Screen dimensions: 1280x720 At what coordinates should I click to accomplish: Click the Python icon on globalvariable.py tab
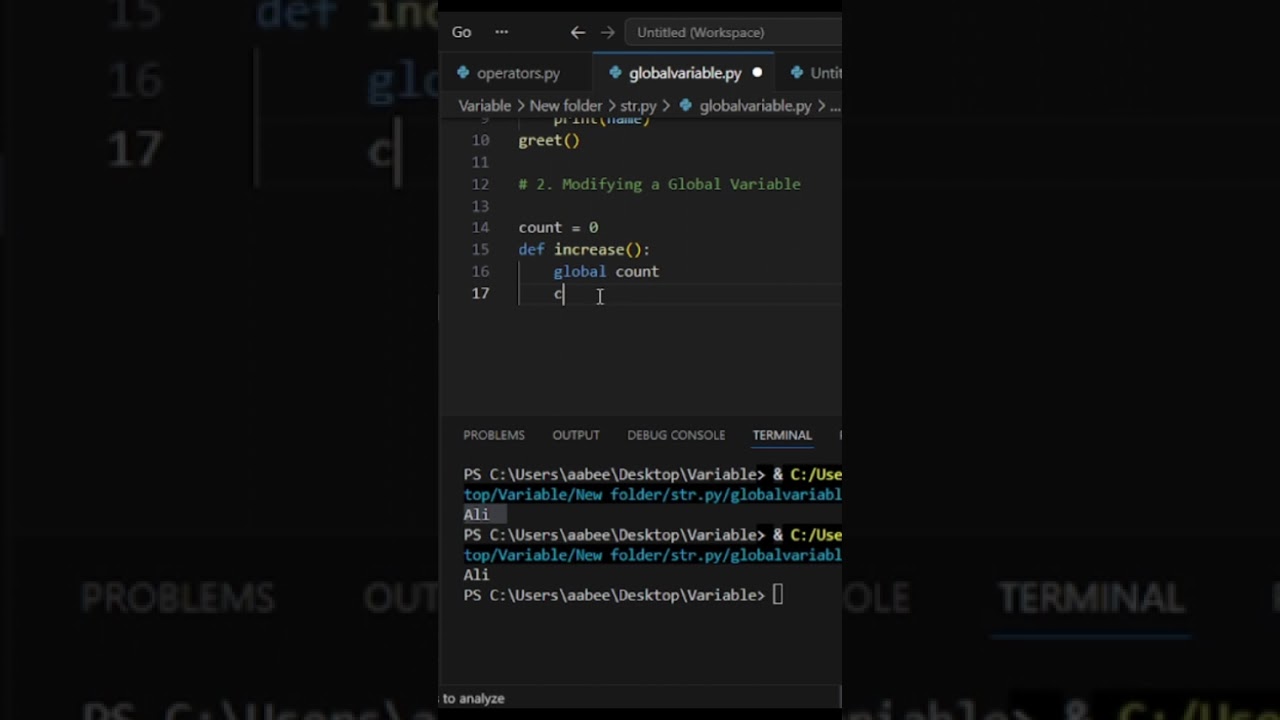(615, 73)
